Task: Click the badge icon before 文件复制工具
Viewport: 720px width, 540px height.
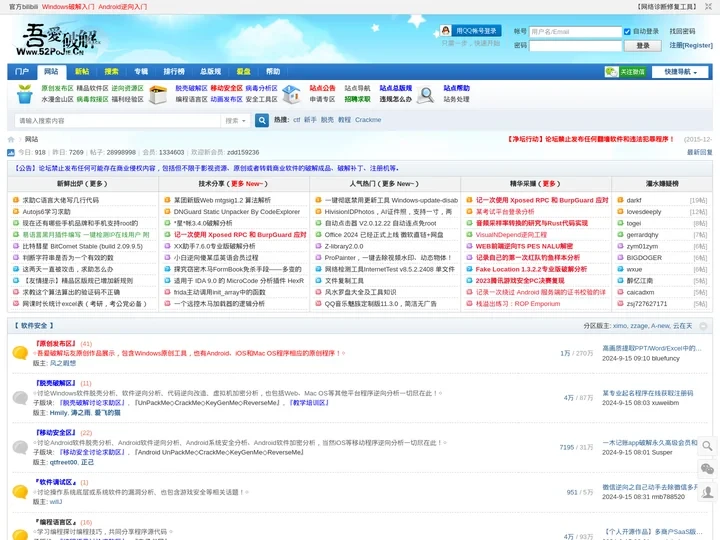Action: coord(318,281)
